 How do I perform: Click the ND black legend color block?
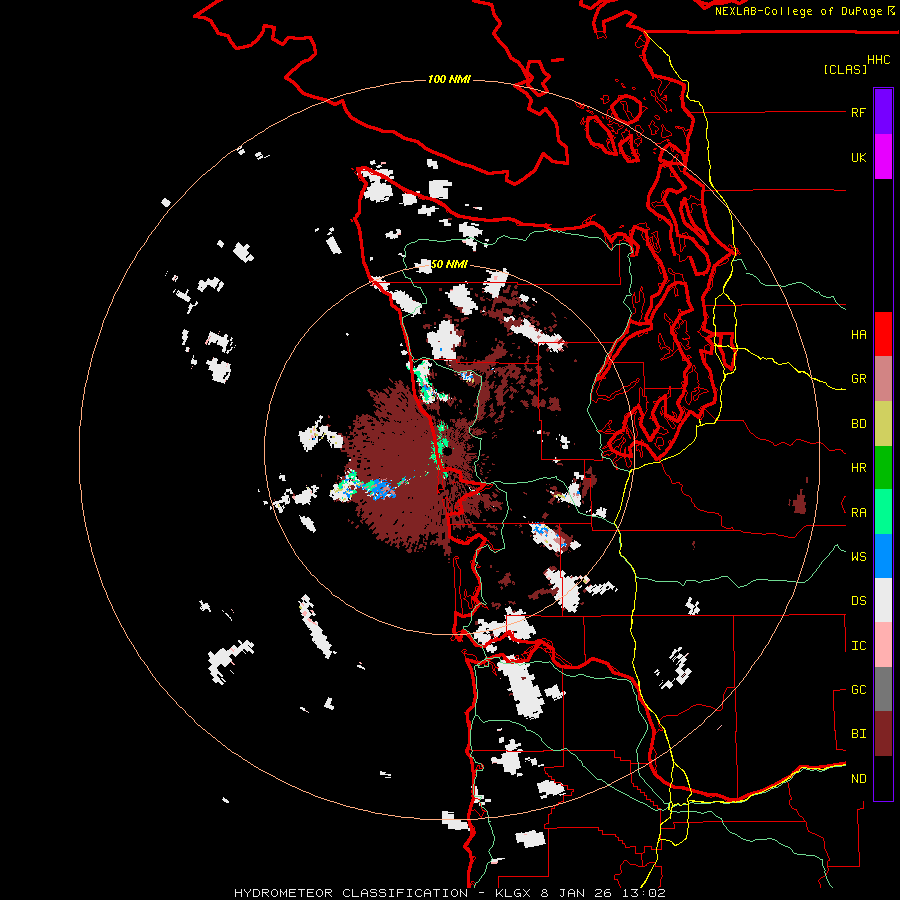(883, 778)
